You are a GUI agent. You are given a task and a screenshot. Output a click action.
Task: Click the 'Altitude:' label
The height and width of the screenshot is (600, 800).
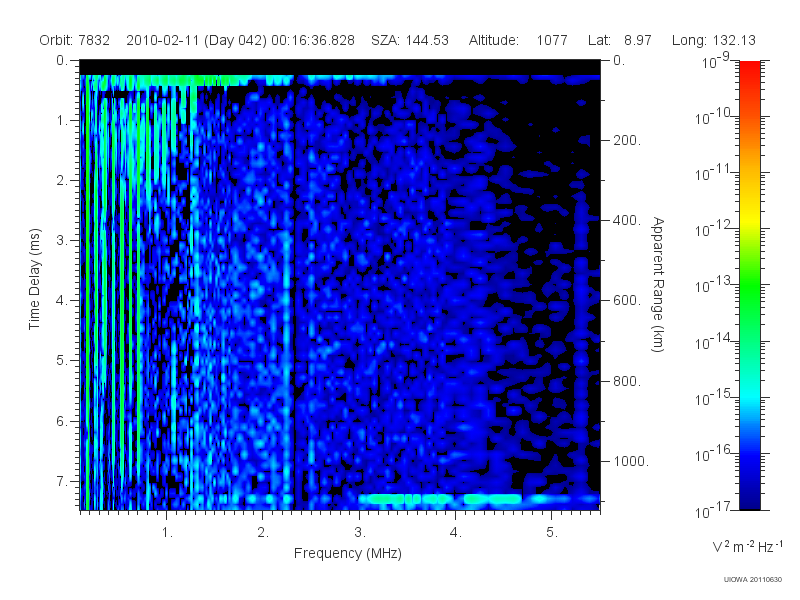pyautogui.click(x=494, y=40)
